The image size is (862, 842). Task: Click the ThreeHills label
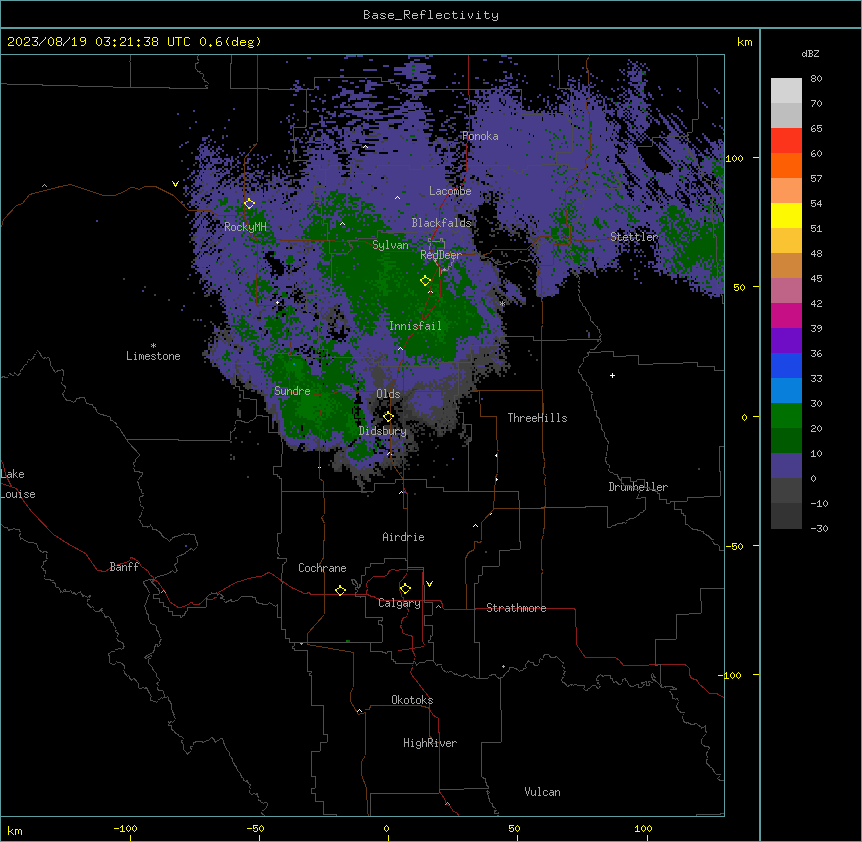coord(537,418)
